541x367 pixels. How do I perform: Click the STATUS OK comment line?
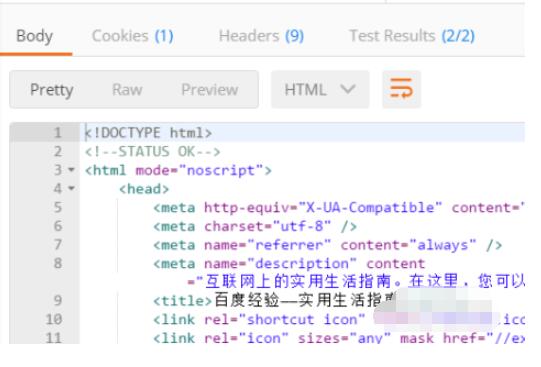tap(152, 152)
